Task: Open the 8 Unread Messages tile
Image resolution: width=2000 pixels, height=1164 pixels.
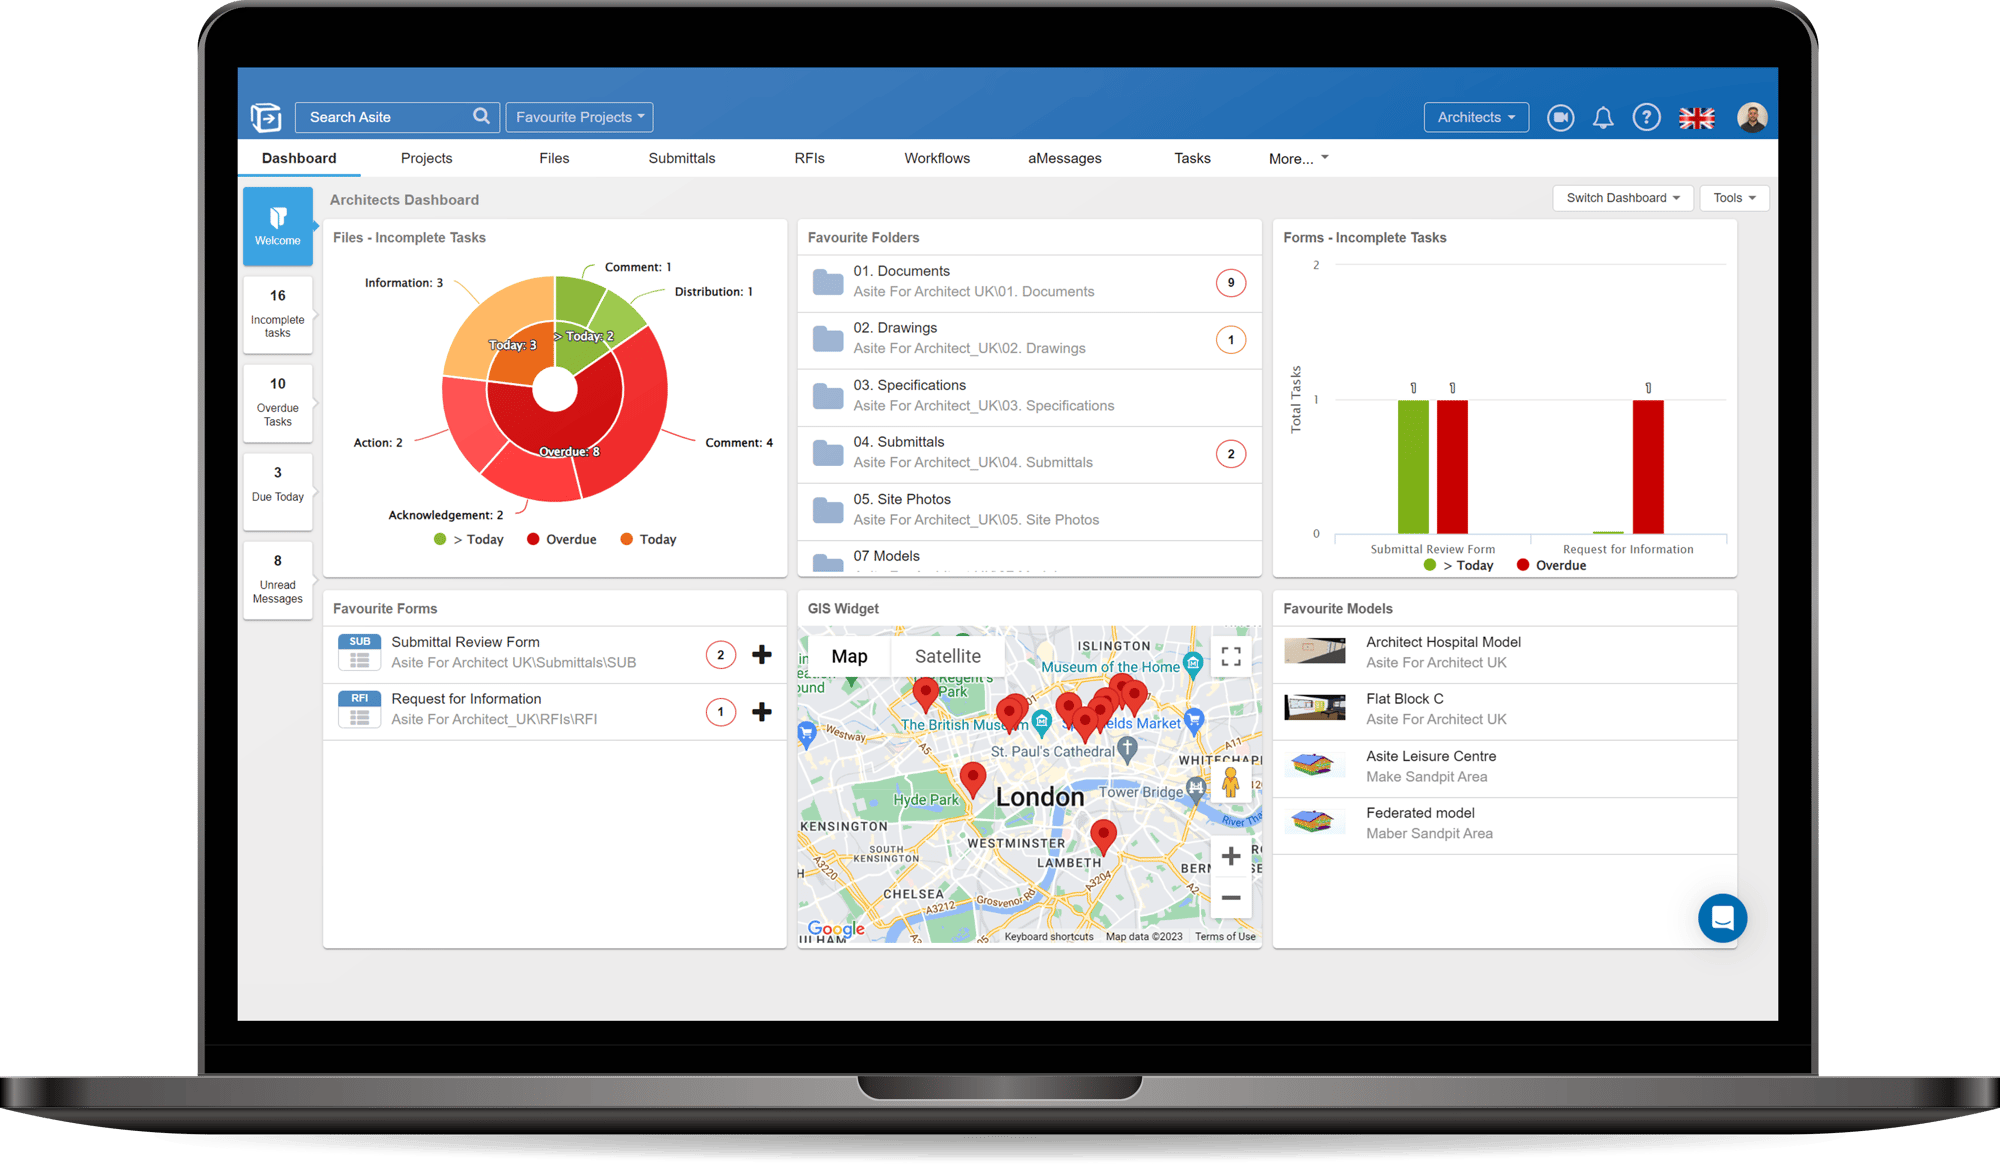Action: click(278, 579)
